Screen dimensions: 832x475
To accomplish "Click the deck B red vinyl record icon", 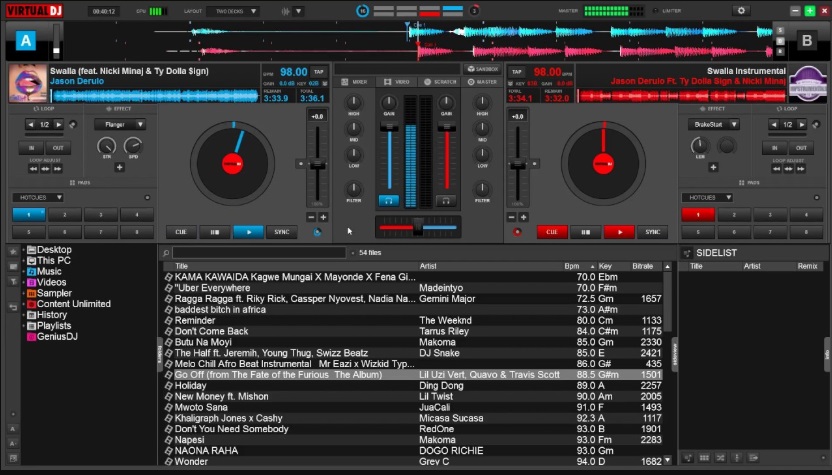I will click(517, 232).
